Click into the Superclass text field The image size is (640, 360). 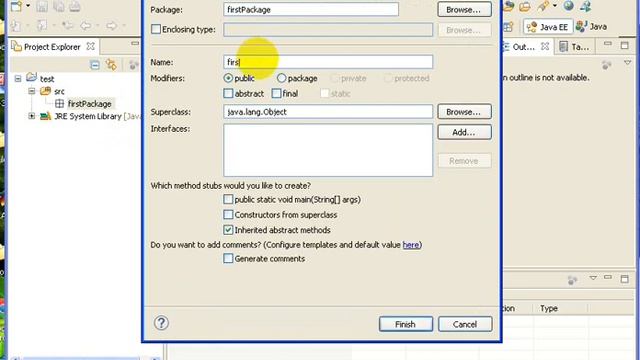tap(328, 111)
